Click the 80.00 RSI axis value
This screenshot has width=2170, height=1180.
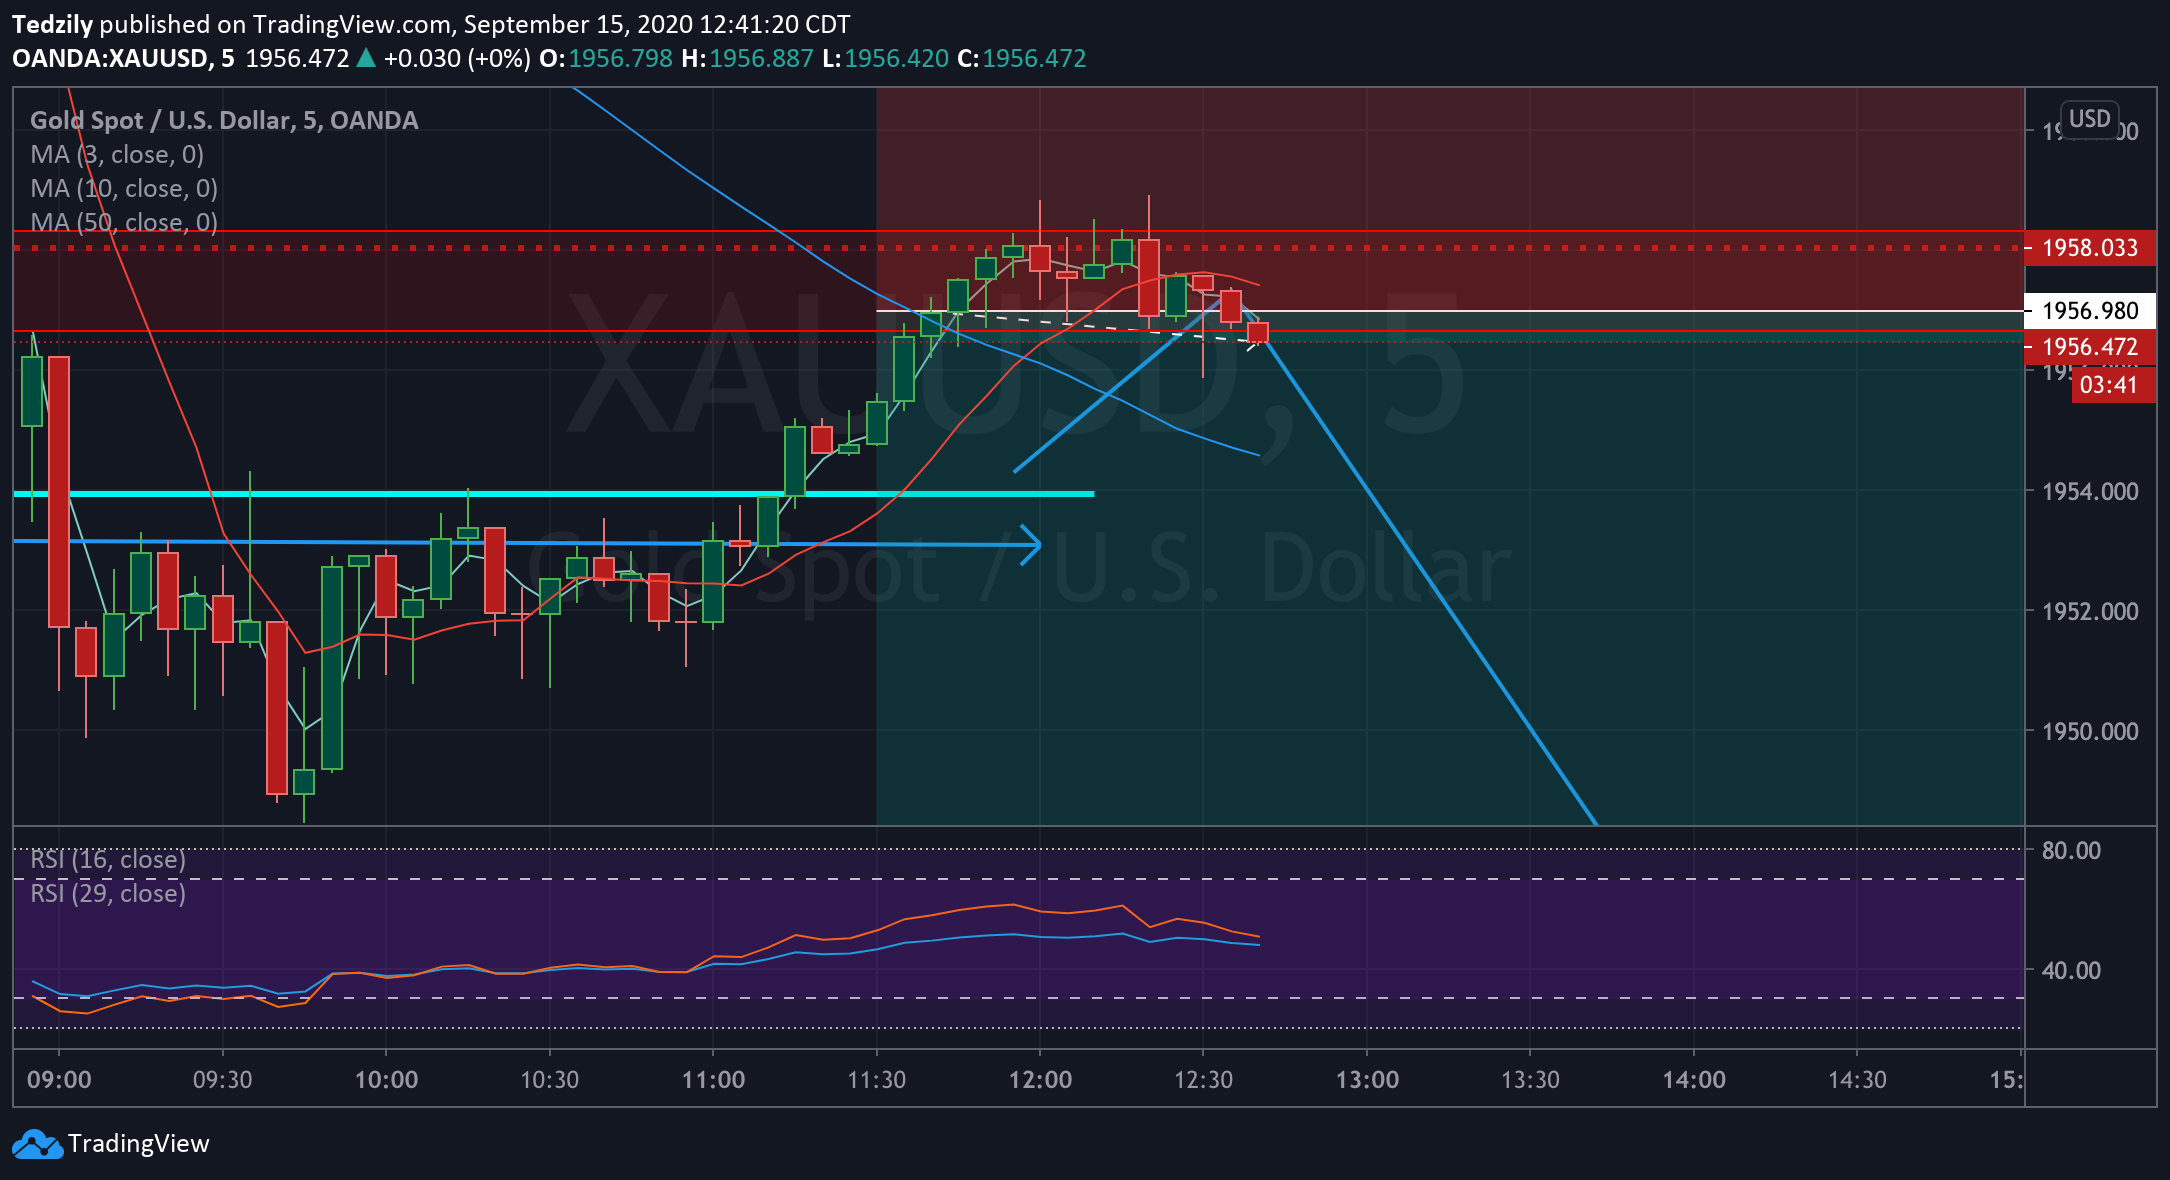click(2071, 850)
